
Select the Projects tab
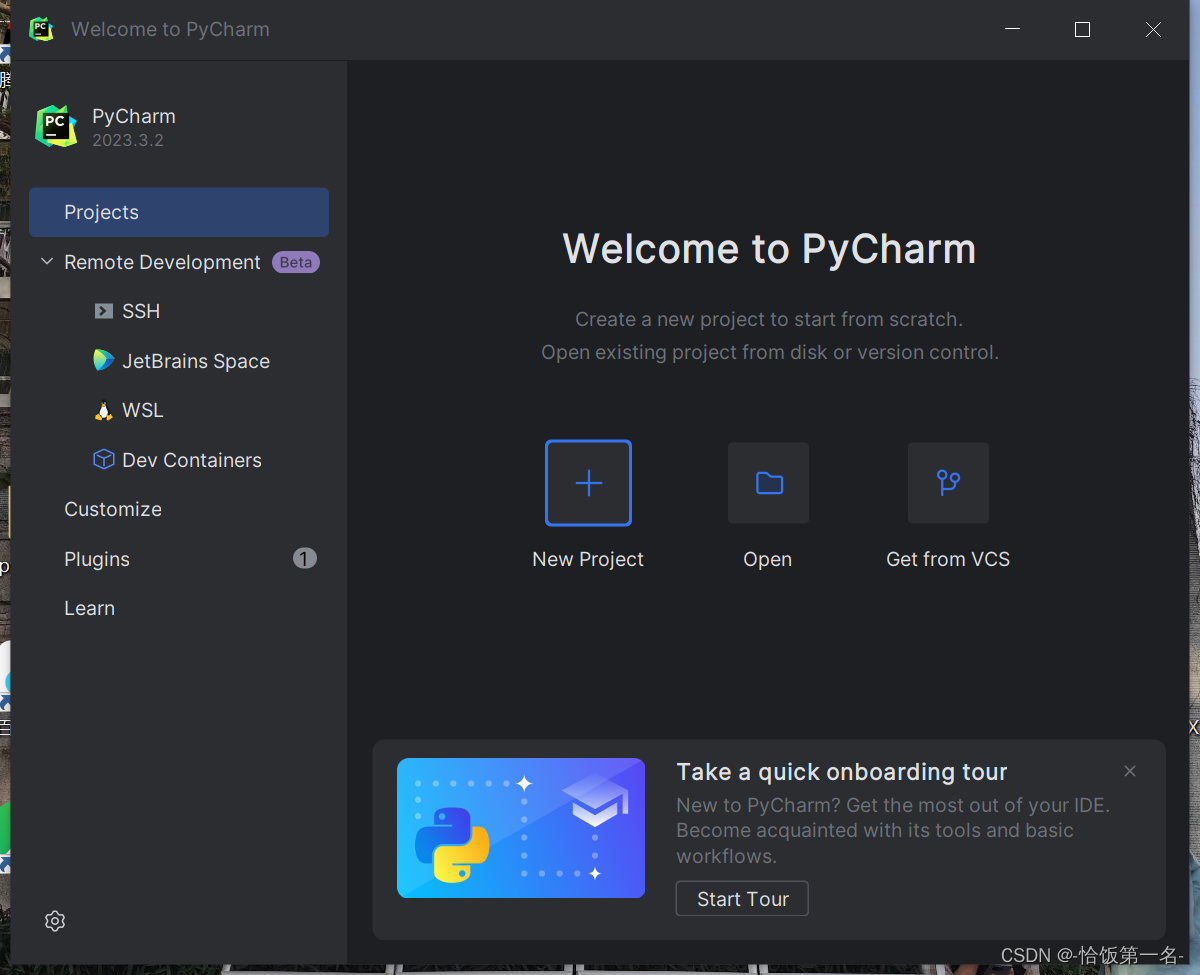click(x=179, y=212)
